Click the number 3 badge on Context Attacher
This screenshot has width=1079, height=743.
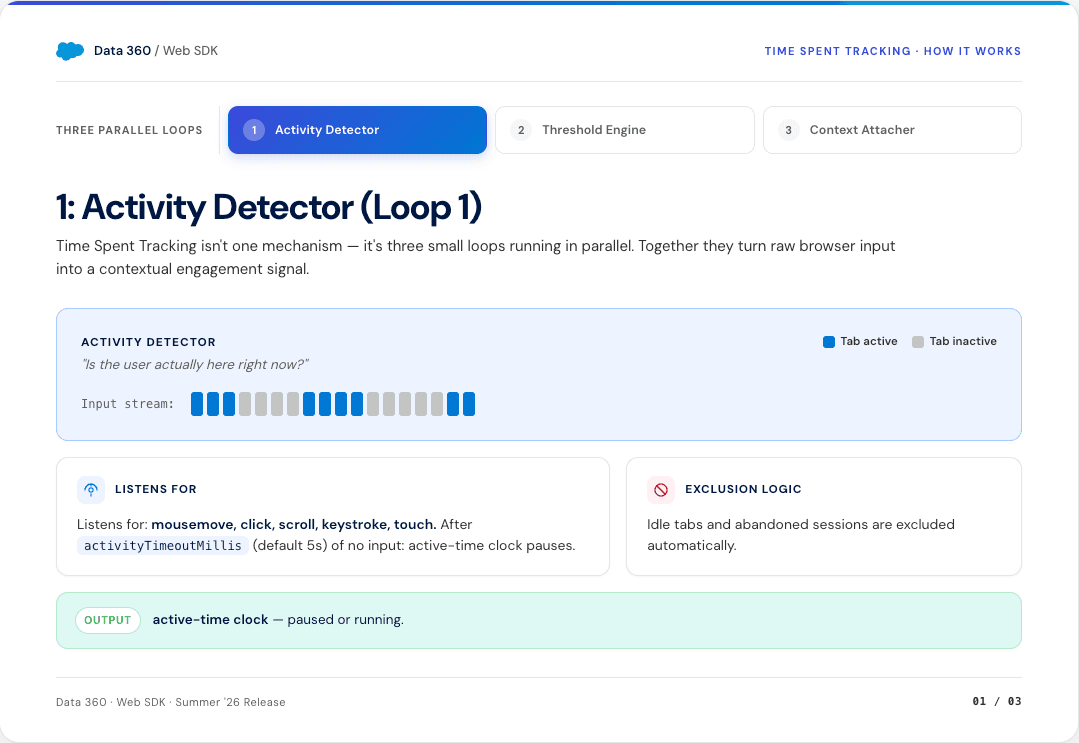(789, 130)
